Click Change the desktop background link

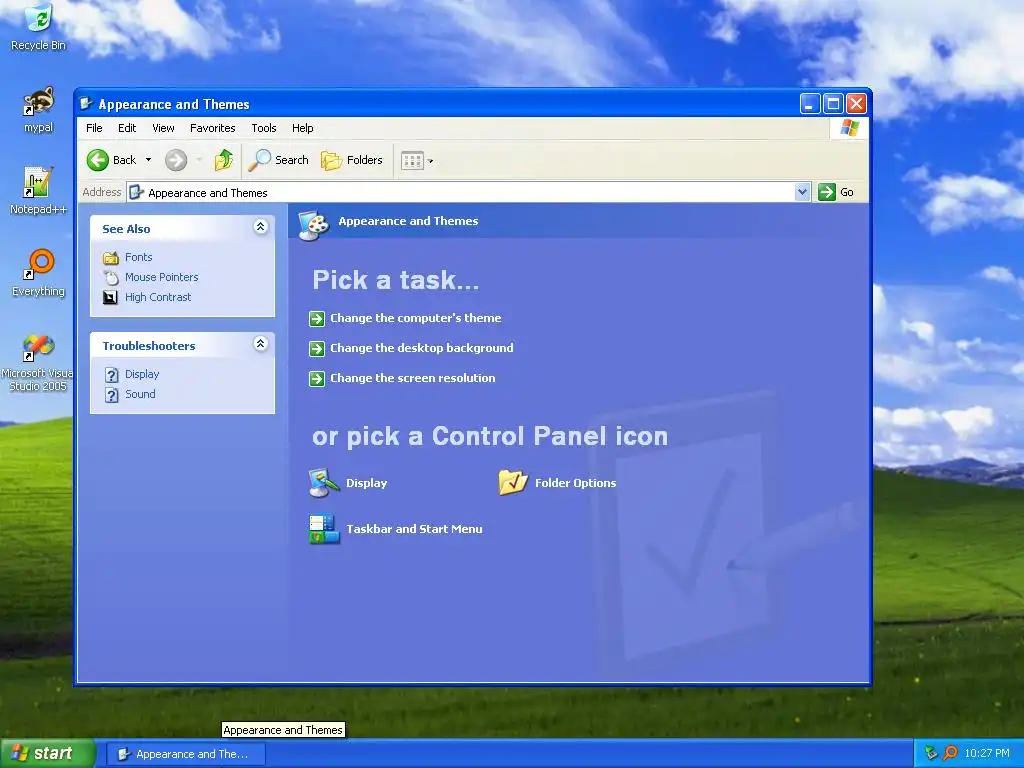422,348
